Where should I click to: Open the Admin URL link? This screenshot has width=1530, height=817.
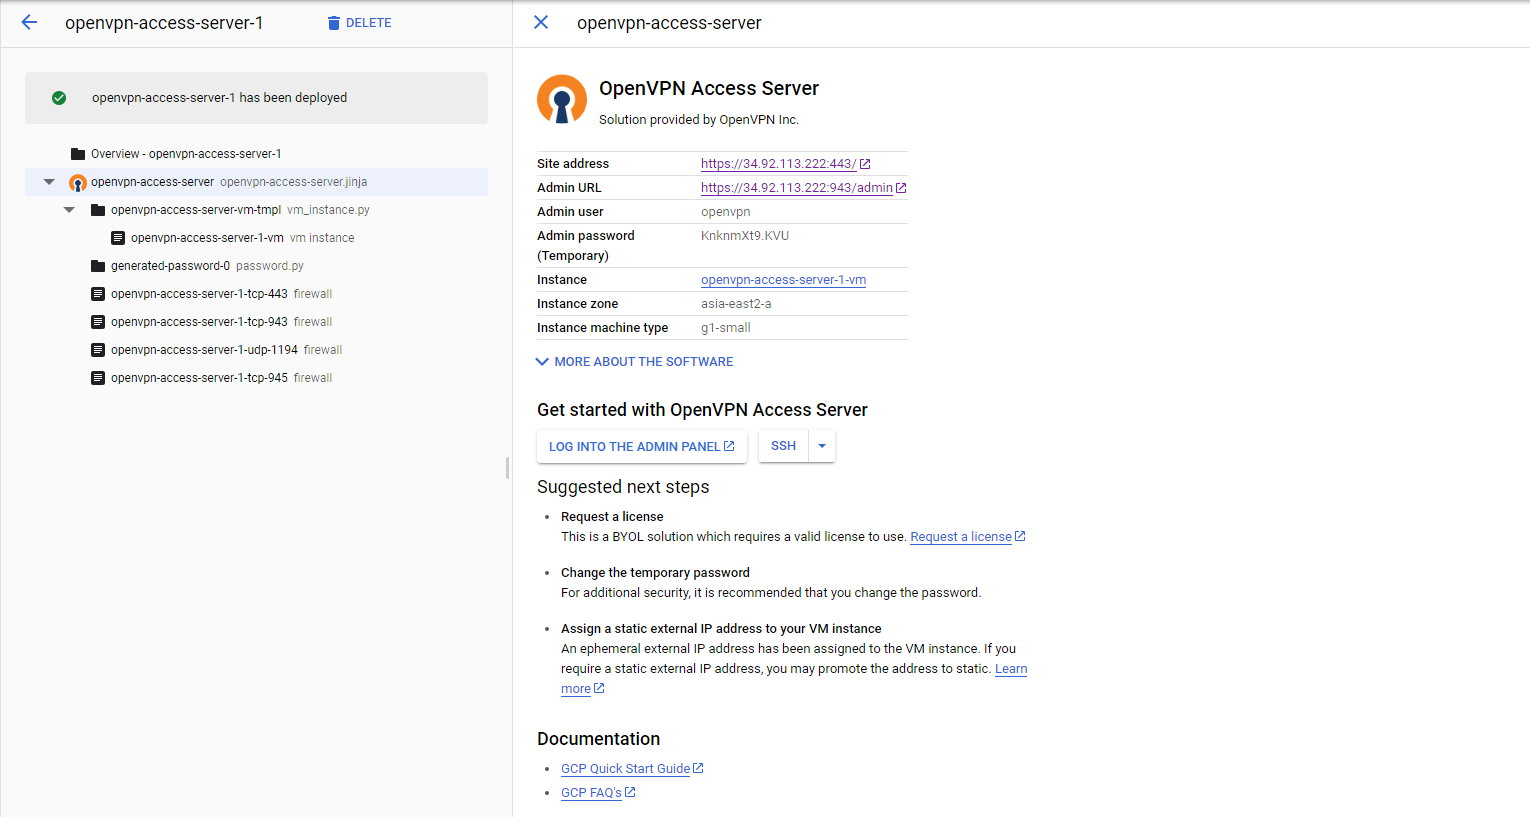pos(797,188)
